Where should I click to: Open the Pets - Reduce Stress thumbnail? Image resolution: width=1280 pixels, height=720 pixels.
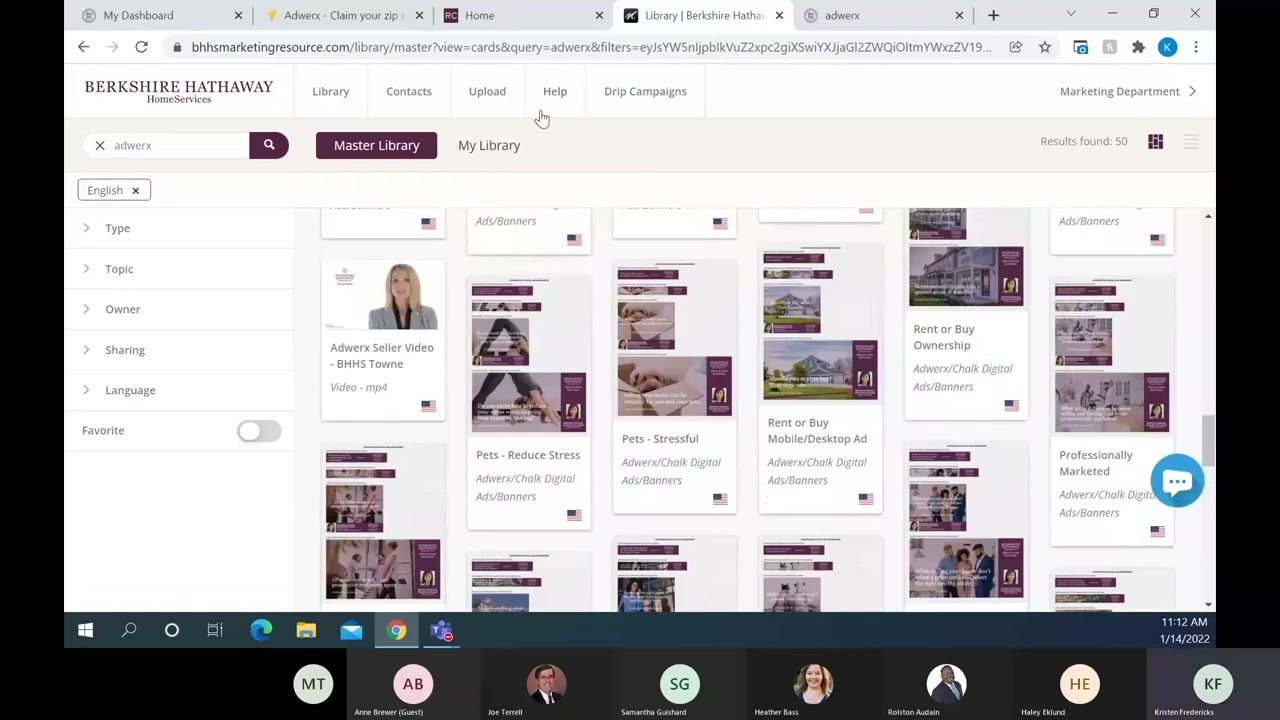tap(529, 358)
